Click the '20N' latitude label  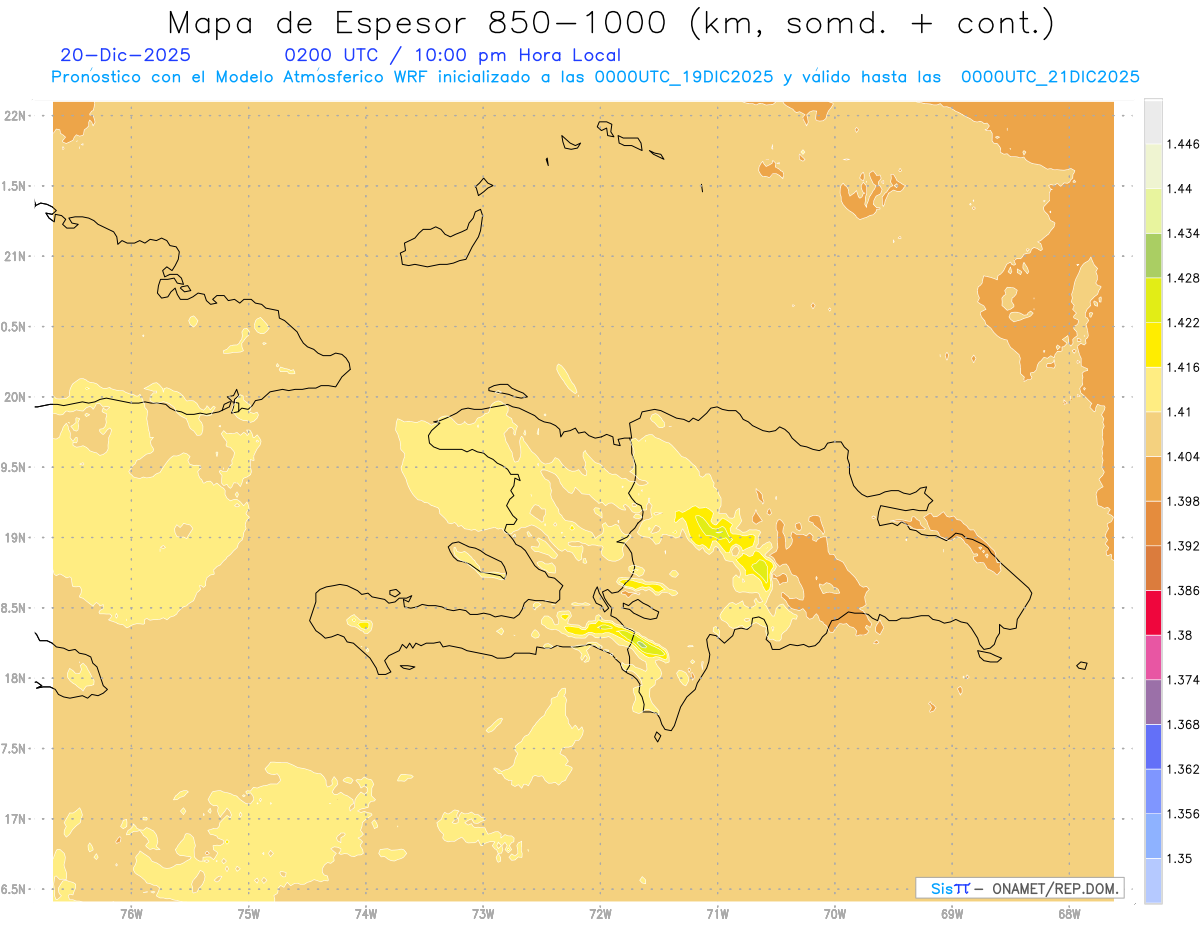click(x=16, y=397)
